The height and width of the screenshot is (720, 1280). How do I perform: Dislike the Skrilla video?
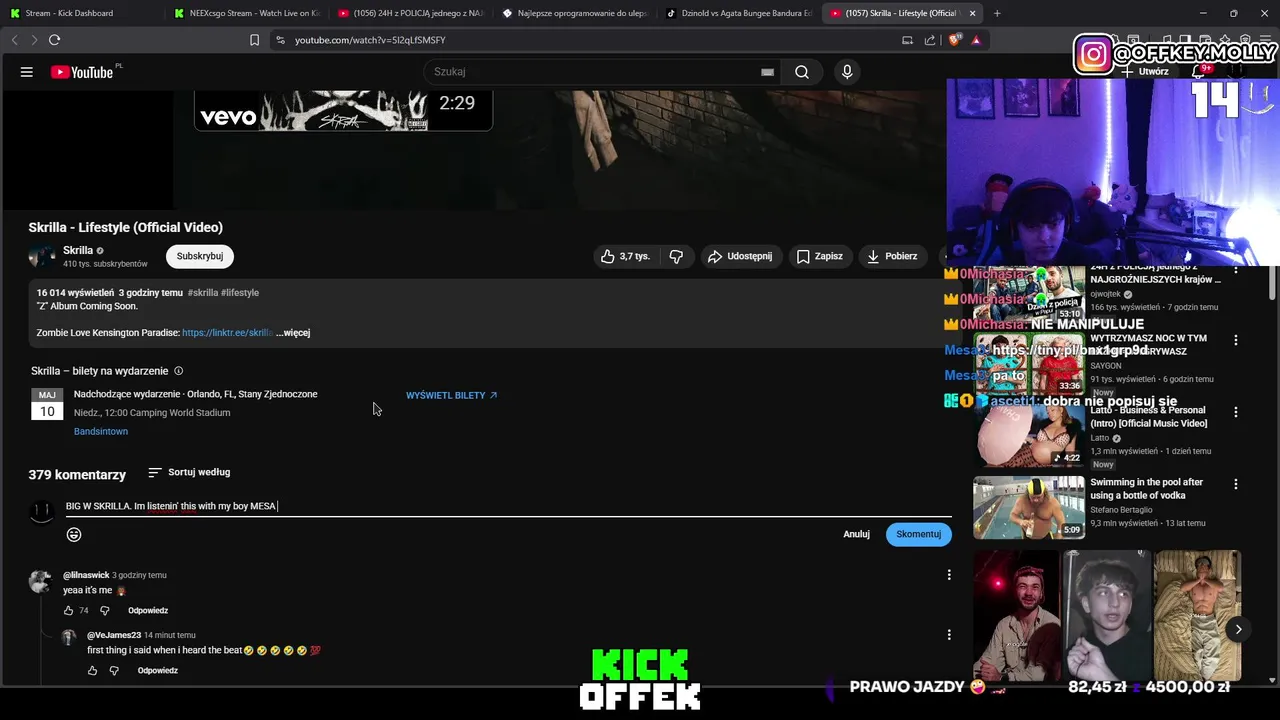[676, 256]
